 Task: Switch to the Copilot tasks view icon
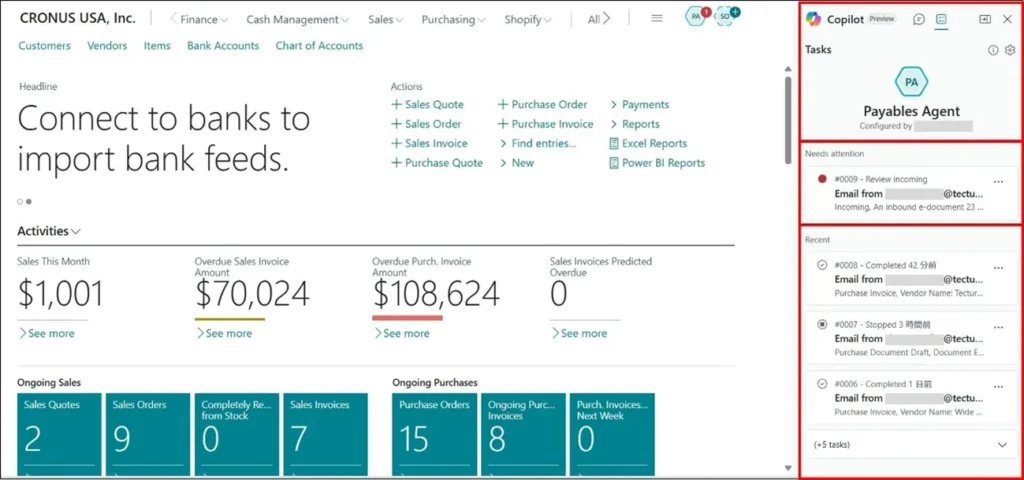(941, 19)
